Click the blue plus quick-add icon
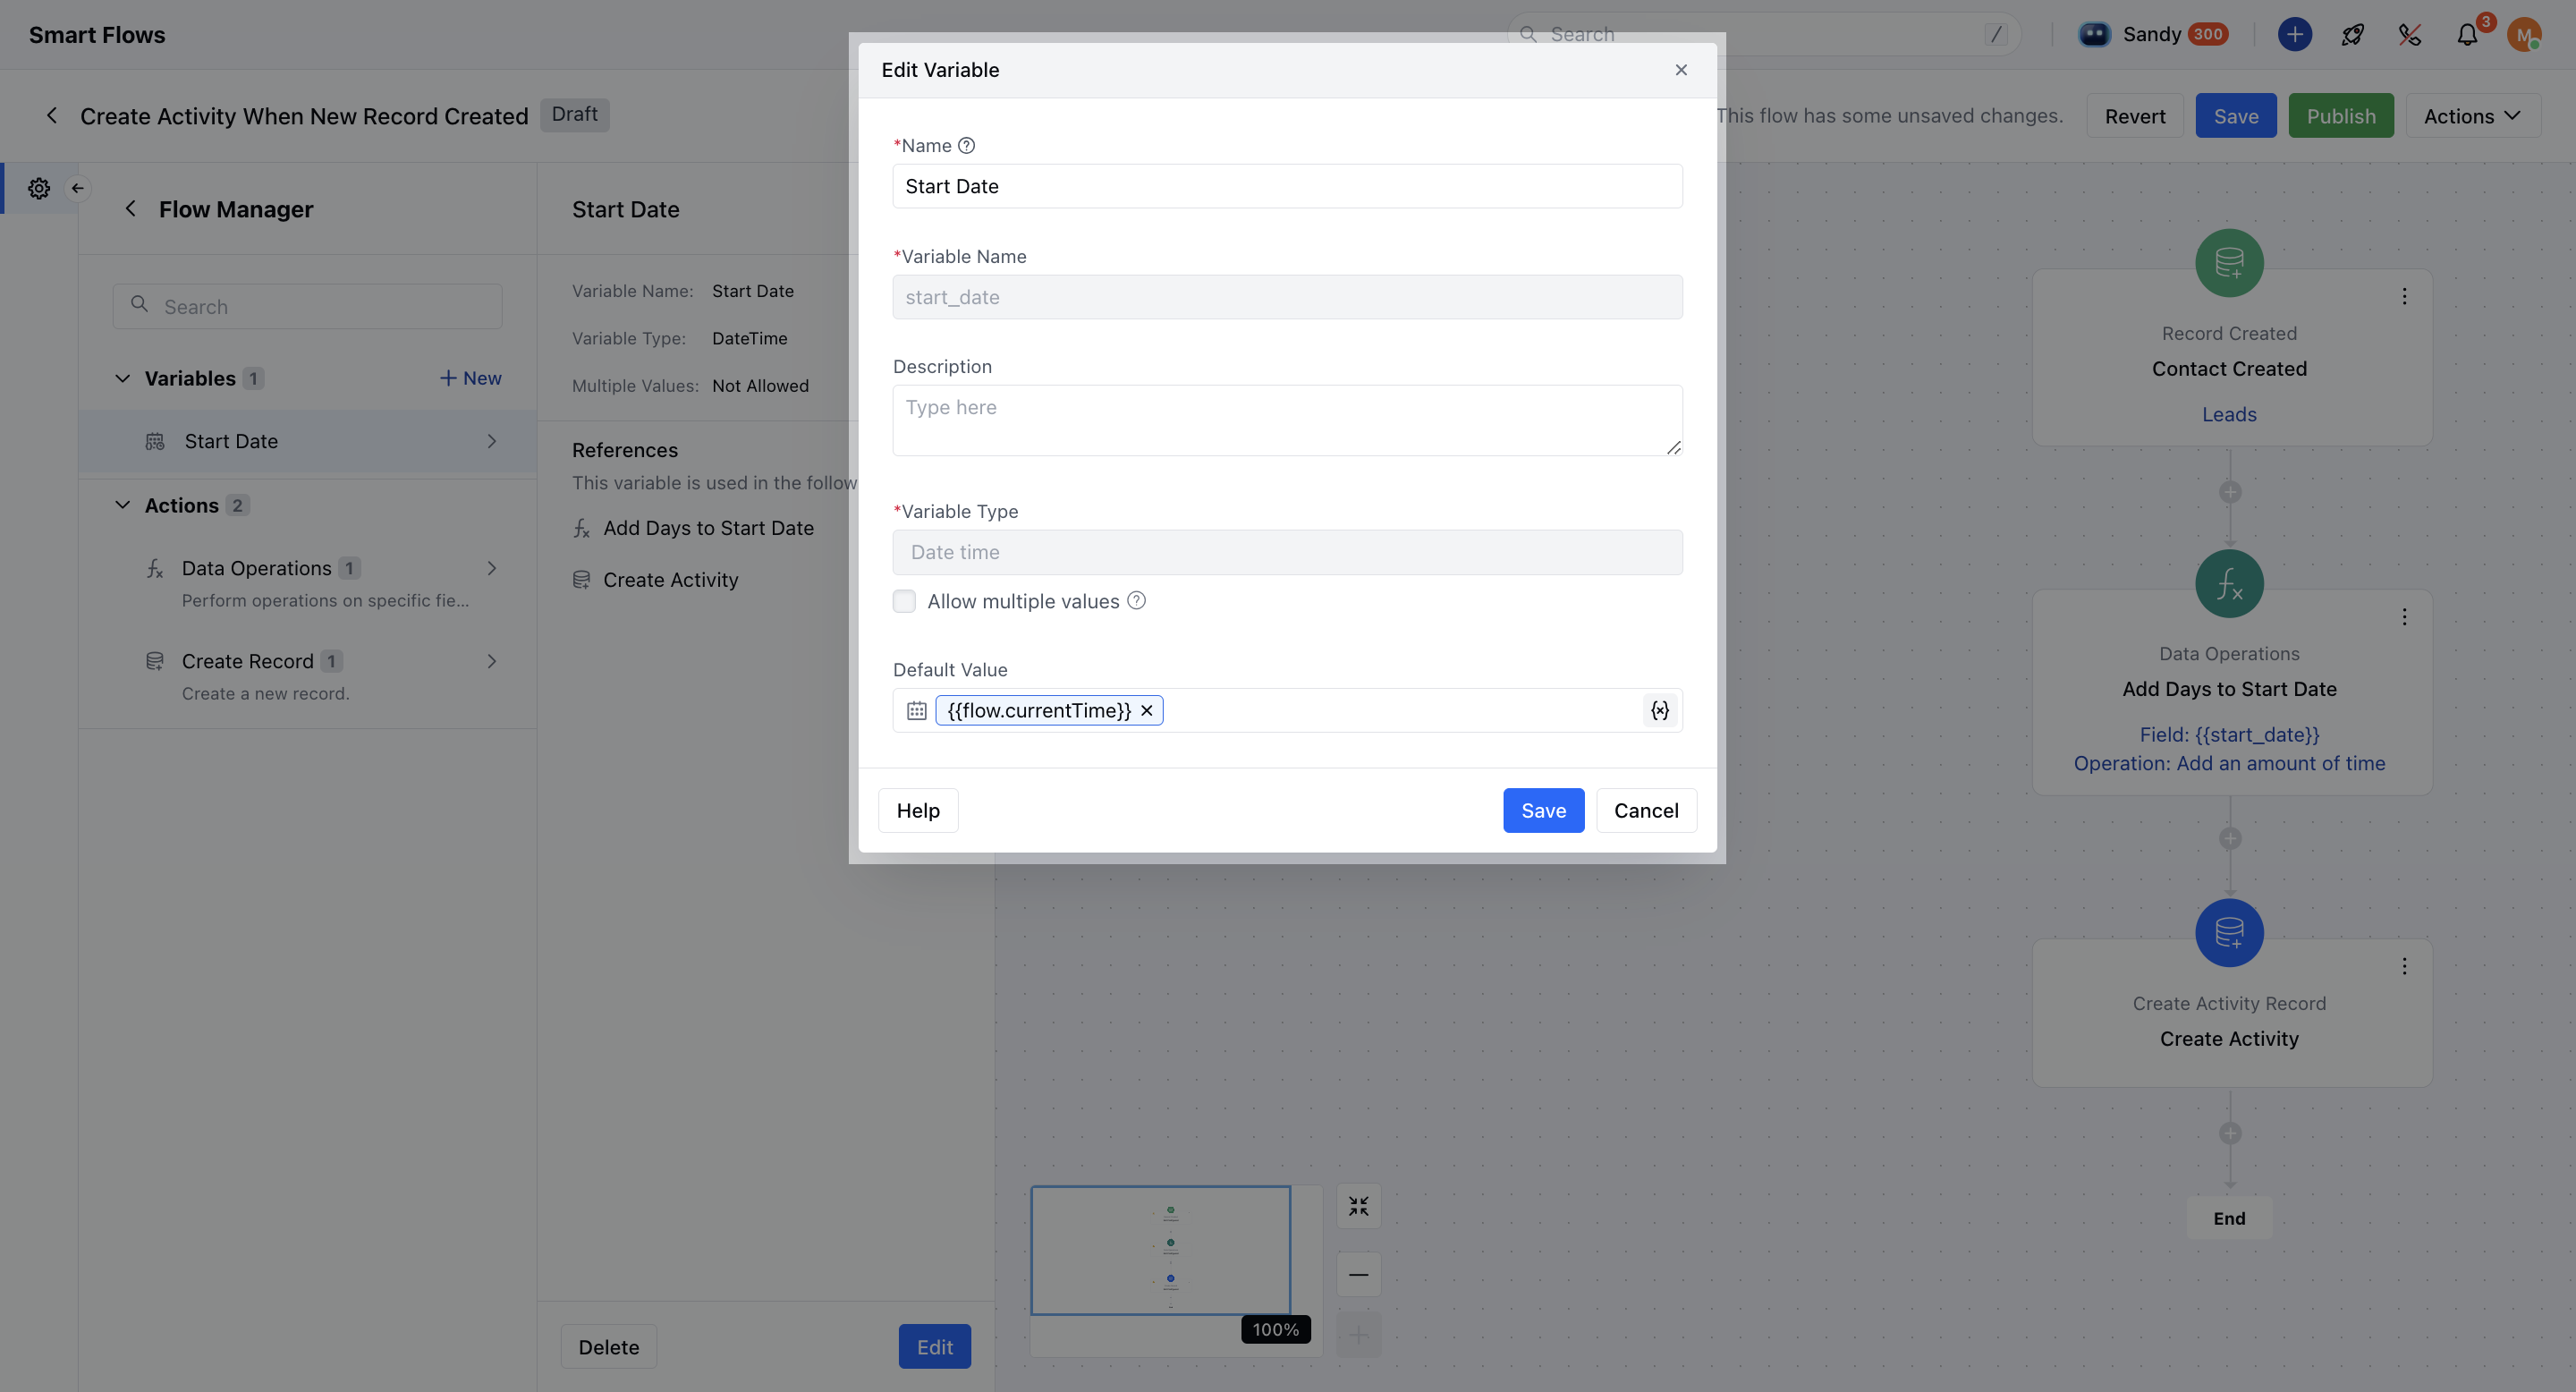This screenshot has height=1392, width=2576. (2294, 35)
